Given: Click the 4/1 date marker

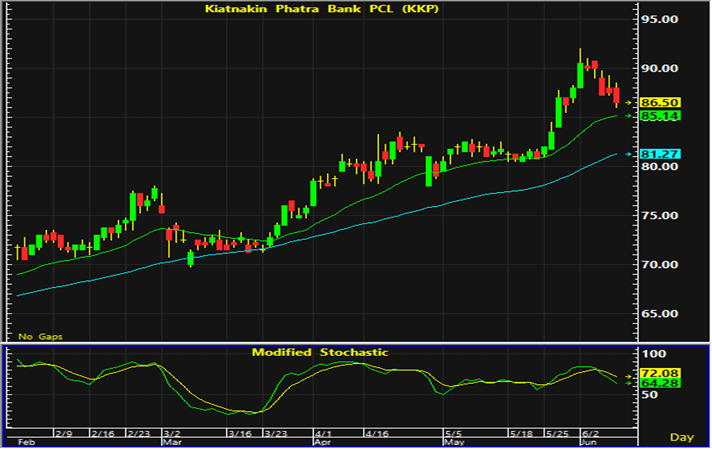Looking at the screenshot, I should click(323, 434).
